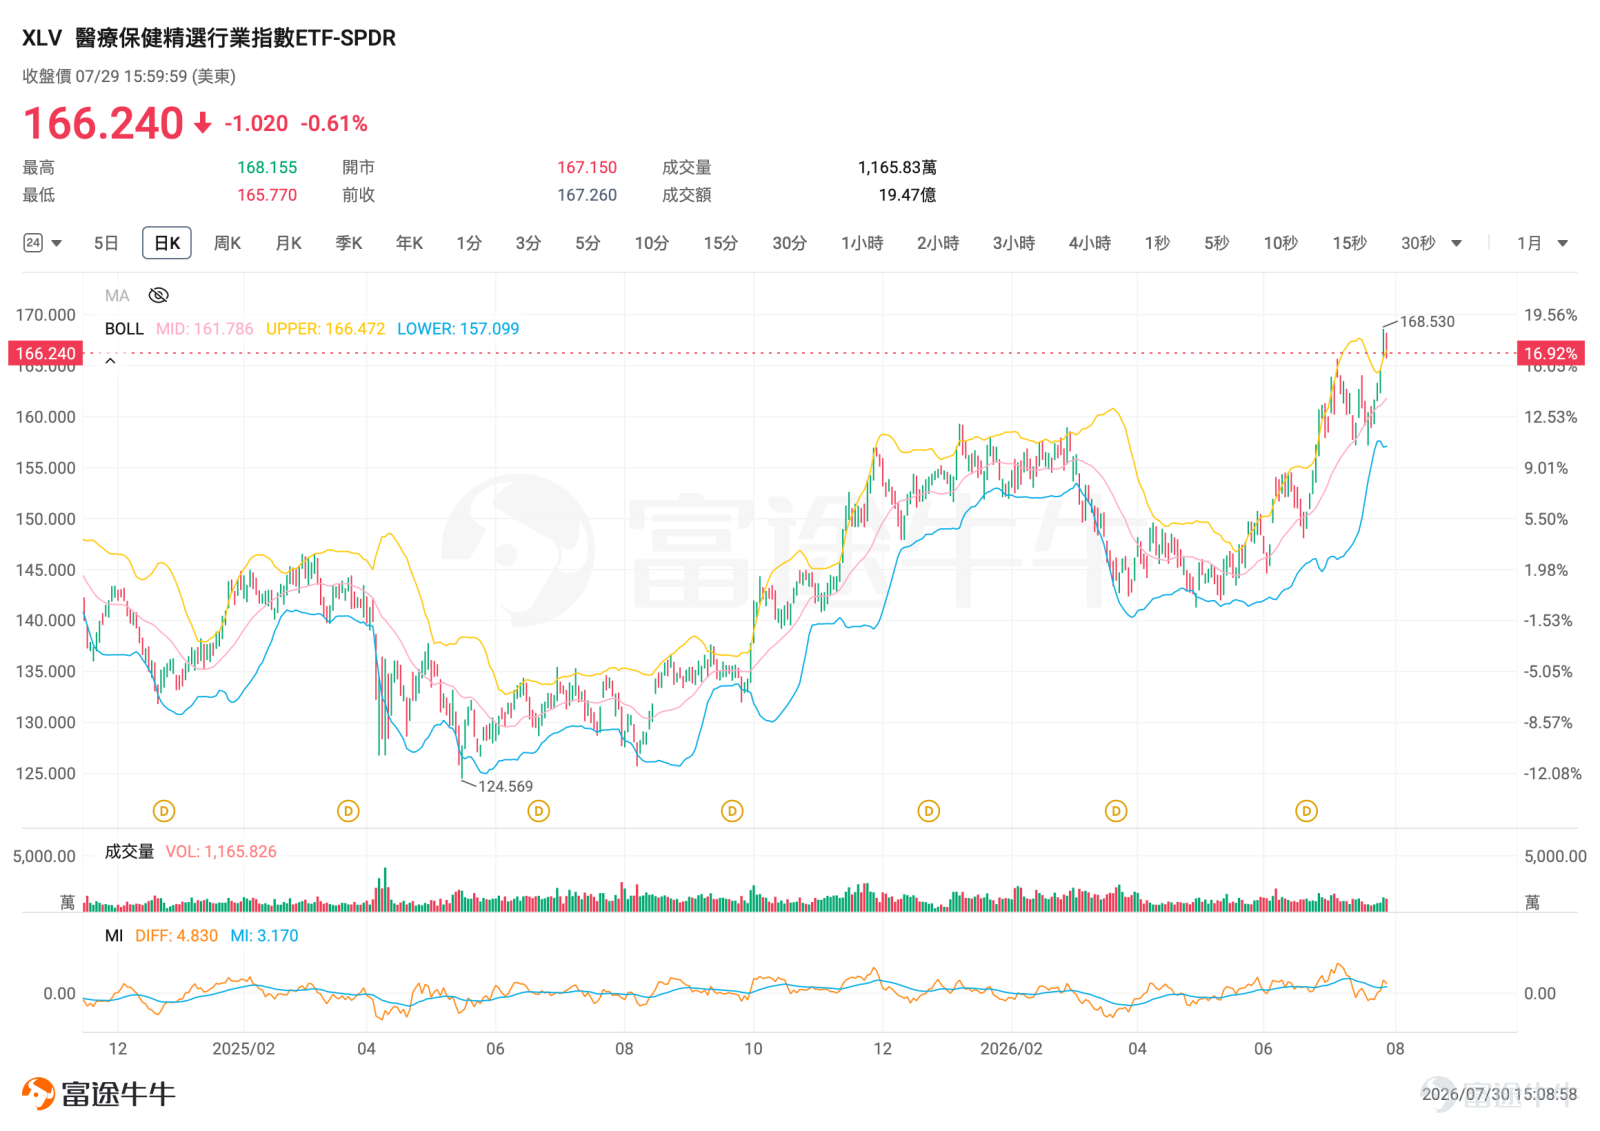This screenshot has width=1600, height=1131.
Task: Click the large 166.240 last price
Action: click(x=103, y=124)
